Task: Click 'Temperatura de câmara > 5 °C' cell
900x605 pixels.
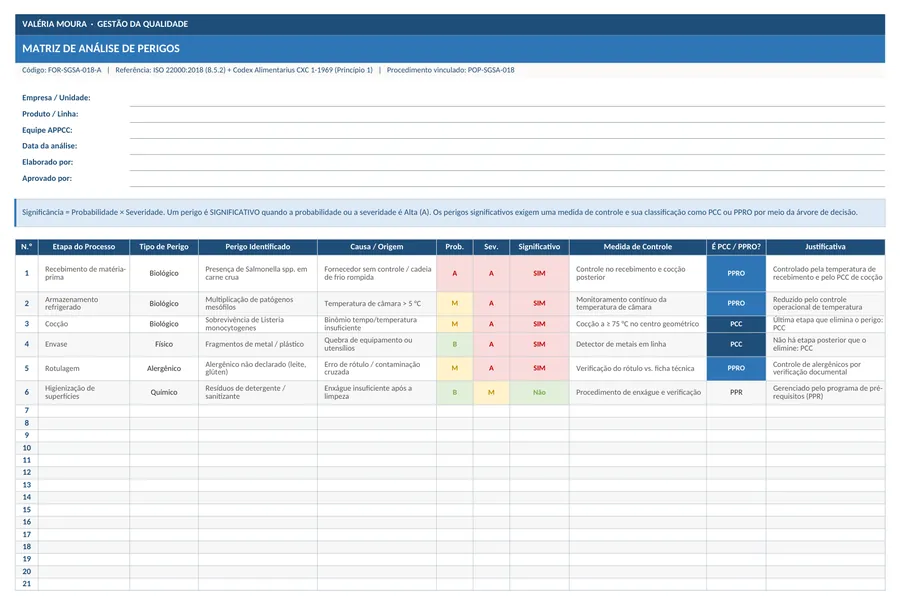Action: point(377,303)
